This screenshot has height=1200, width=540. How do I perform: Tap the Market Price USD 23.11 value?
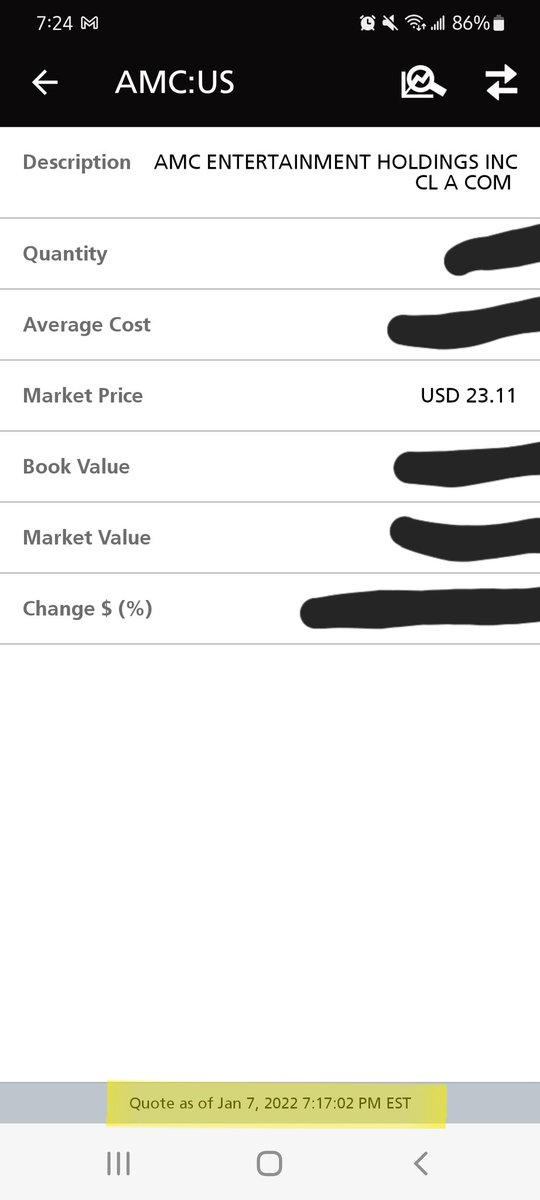[x=468, y=395]
